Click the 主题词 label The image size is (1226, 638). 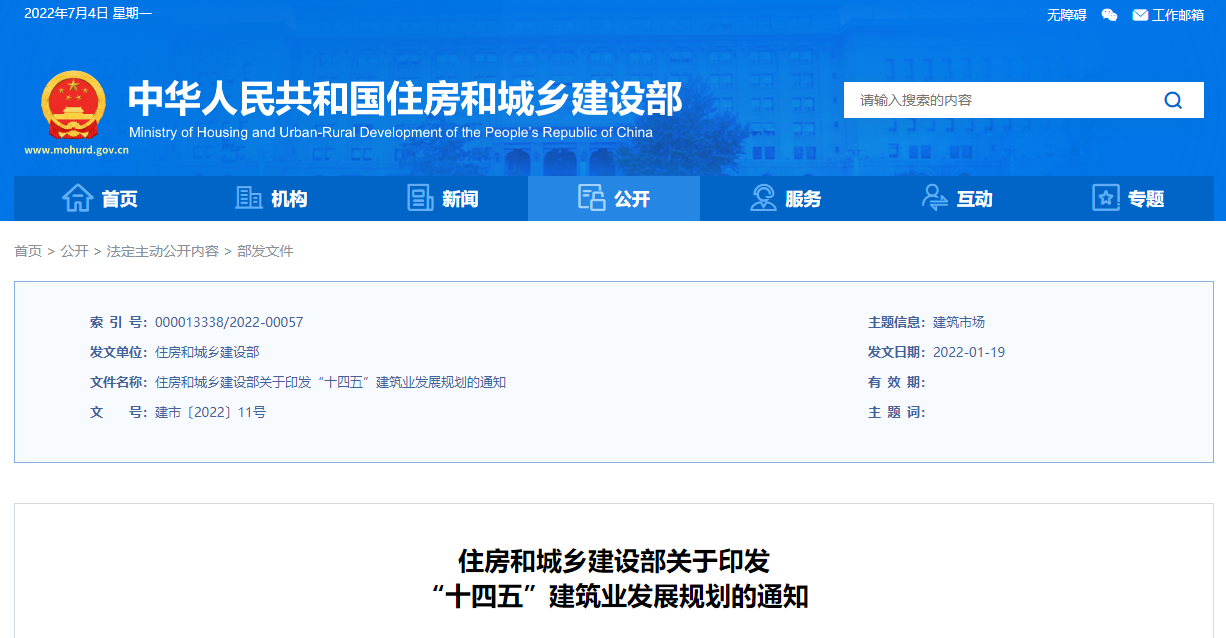coord(896,412)
